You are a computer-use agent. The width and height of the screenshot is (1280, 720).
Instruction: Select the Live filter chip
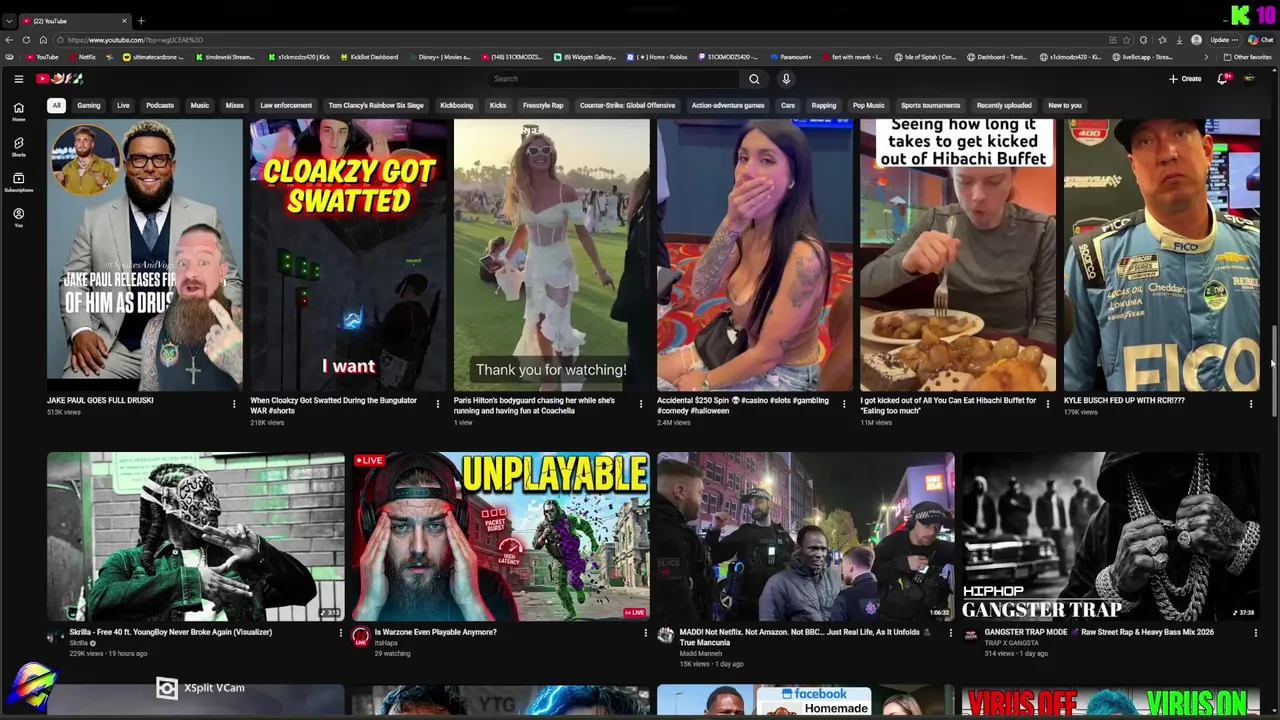[x=123, y=105]
